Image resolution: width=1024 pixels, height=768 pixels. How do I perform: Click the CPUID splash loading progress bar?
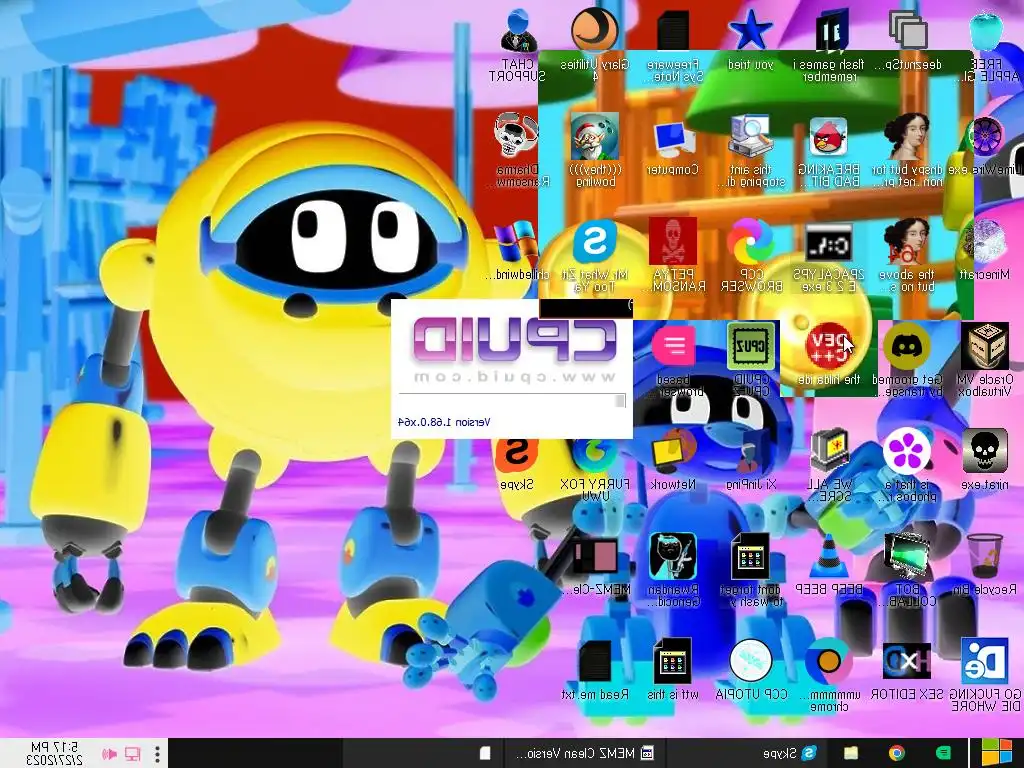[513, 400]
